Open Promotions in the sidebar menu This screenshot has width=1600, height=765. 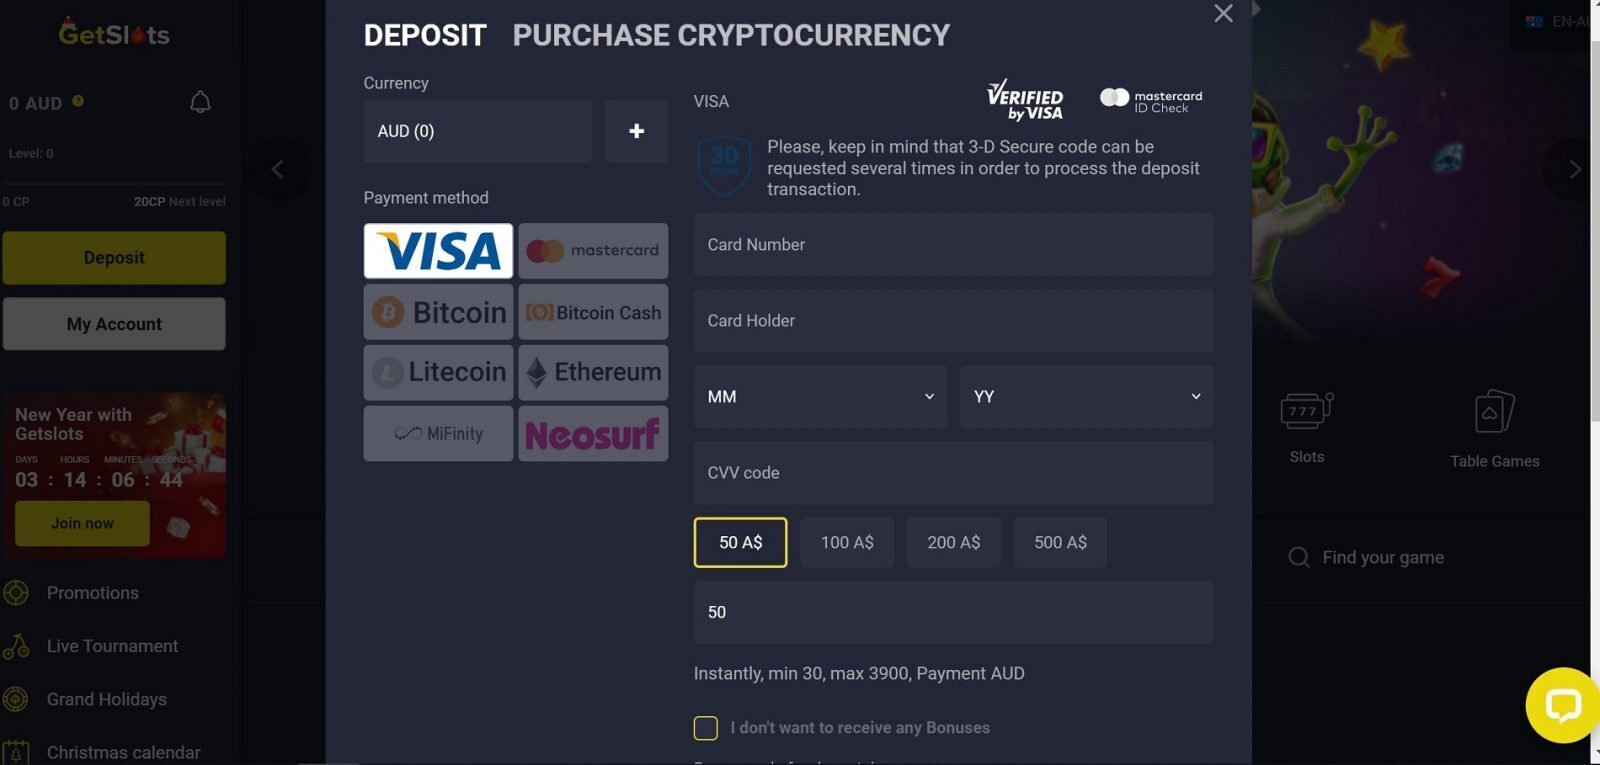tap(93, 593)
